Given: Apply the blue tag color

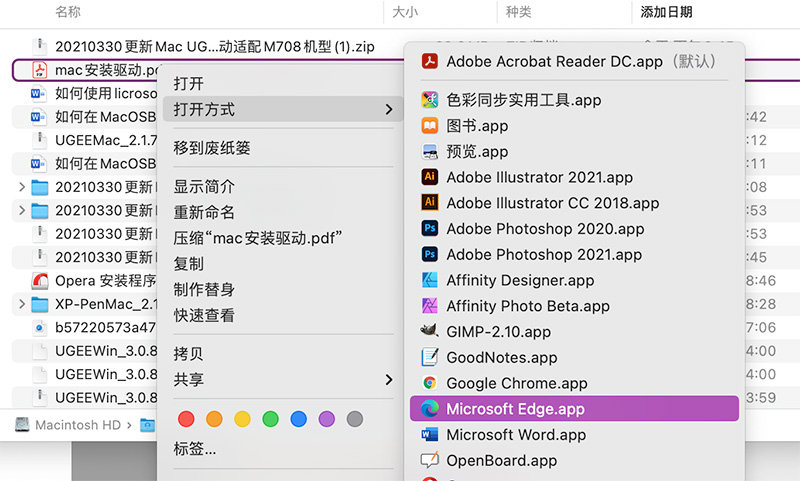Looking at the screenshot, I should click(x=298, y=419).
